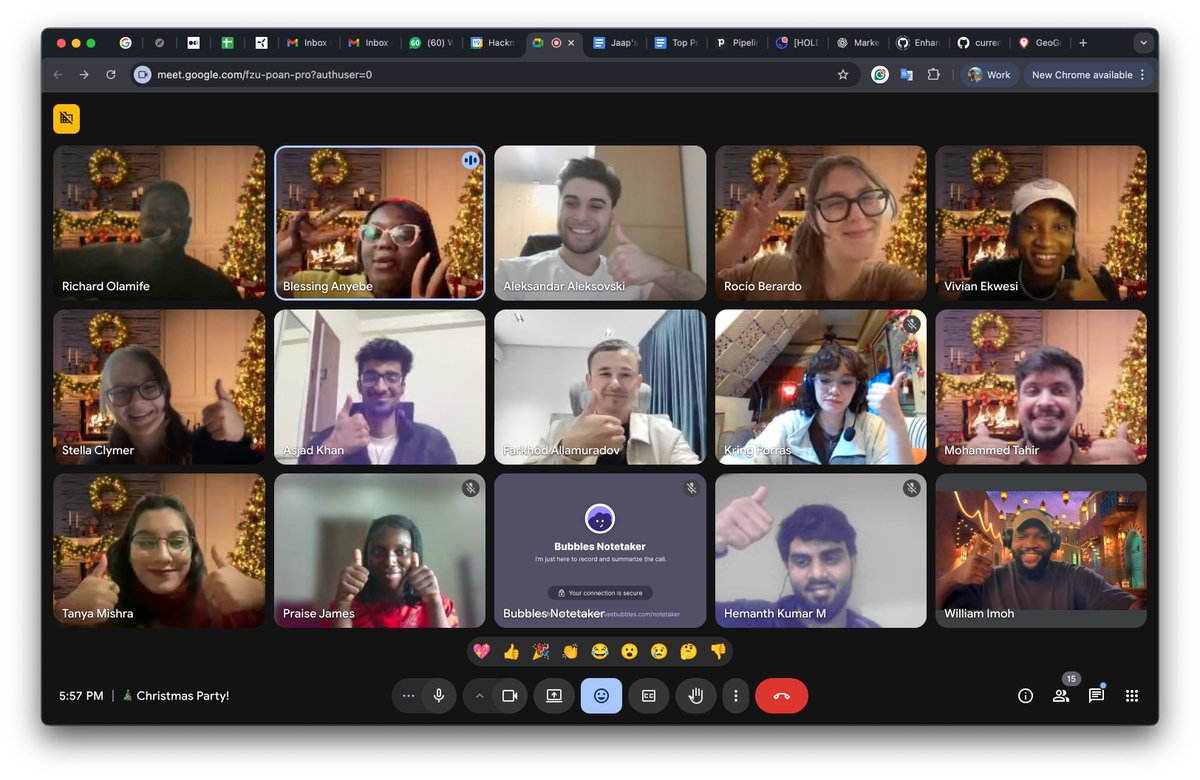Send the thumbs down reaction

(x=717, y=652)
